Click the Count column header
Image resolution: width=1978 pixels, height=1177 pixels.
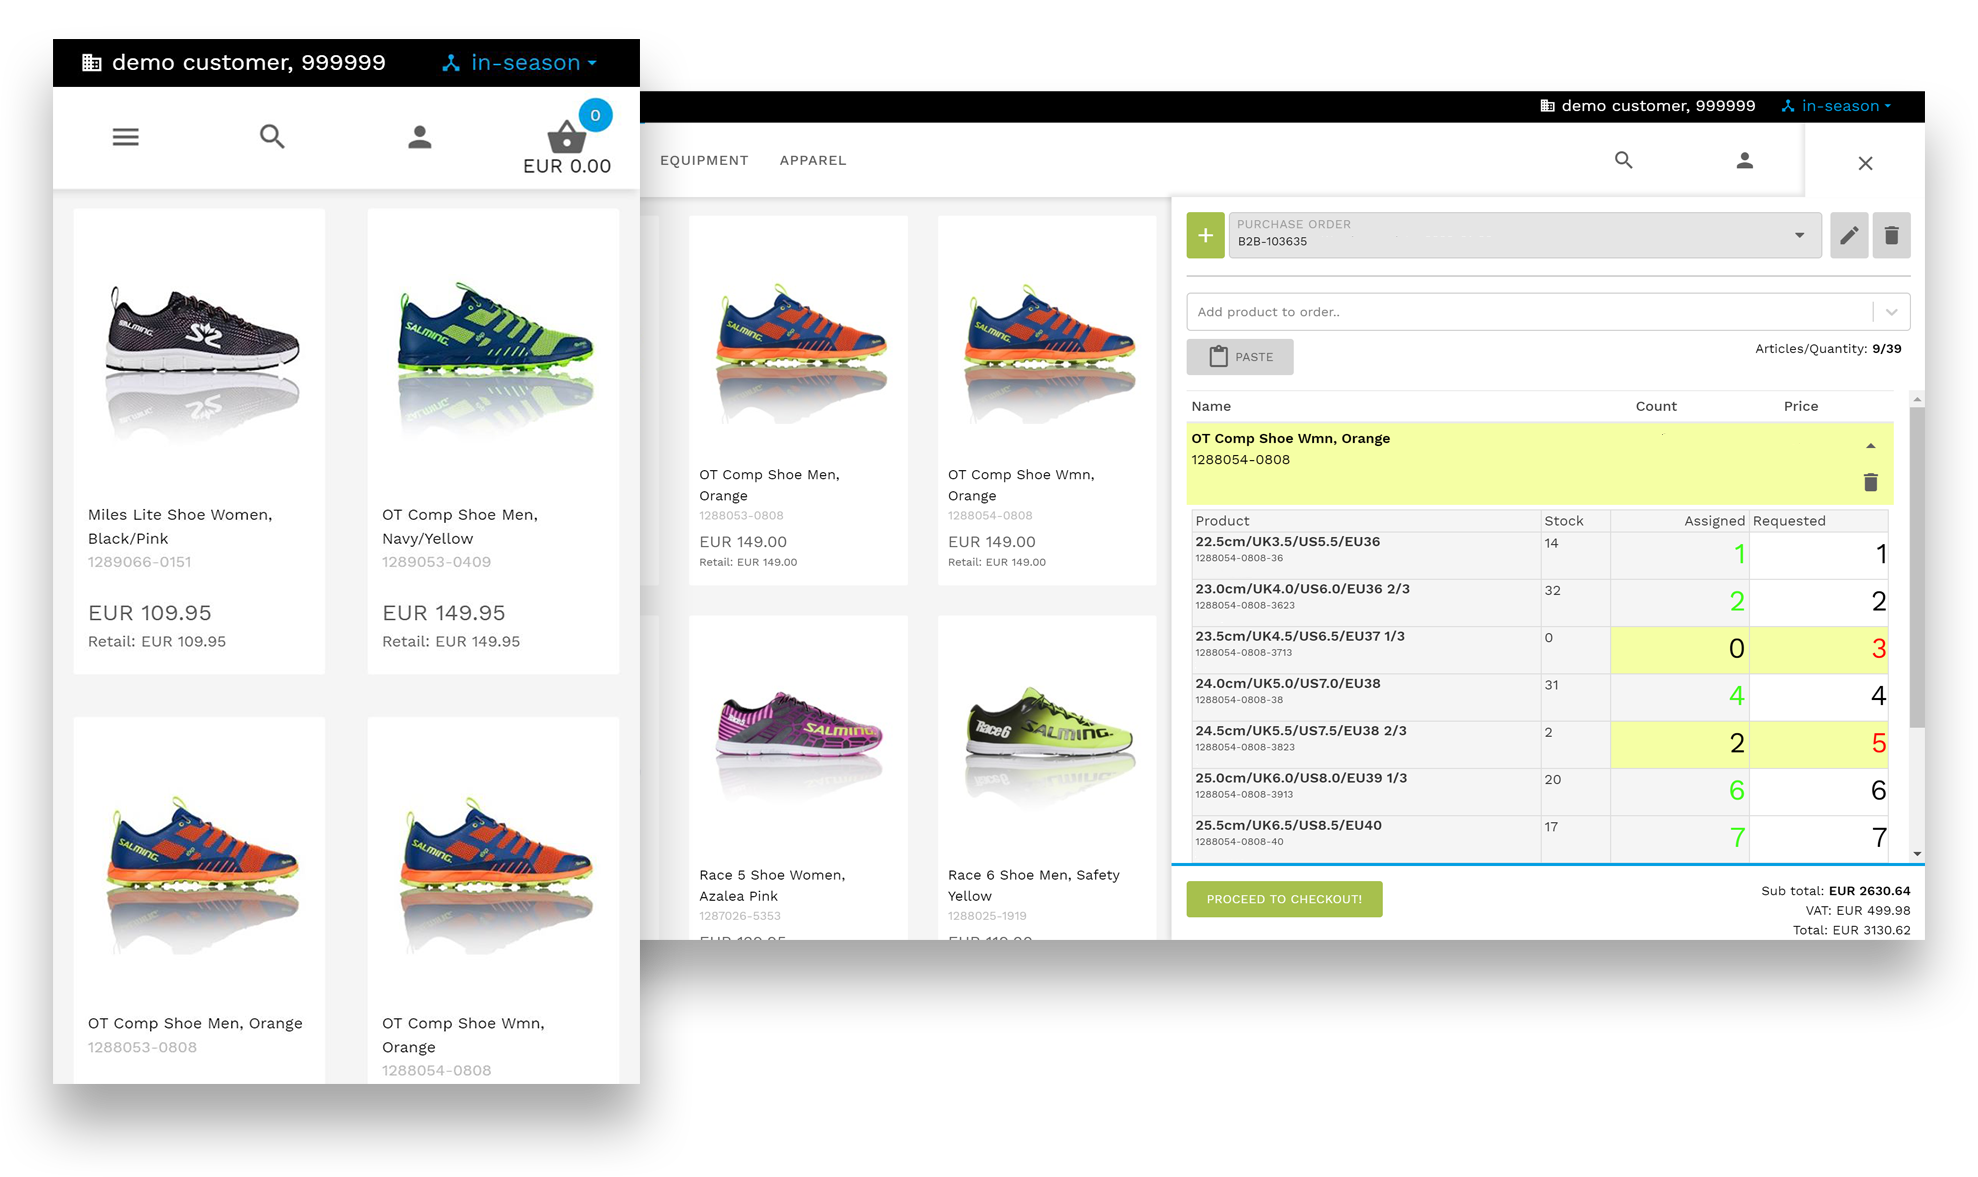tap(1656, 406)
